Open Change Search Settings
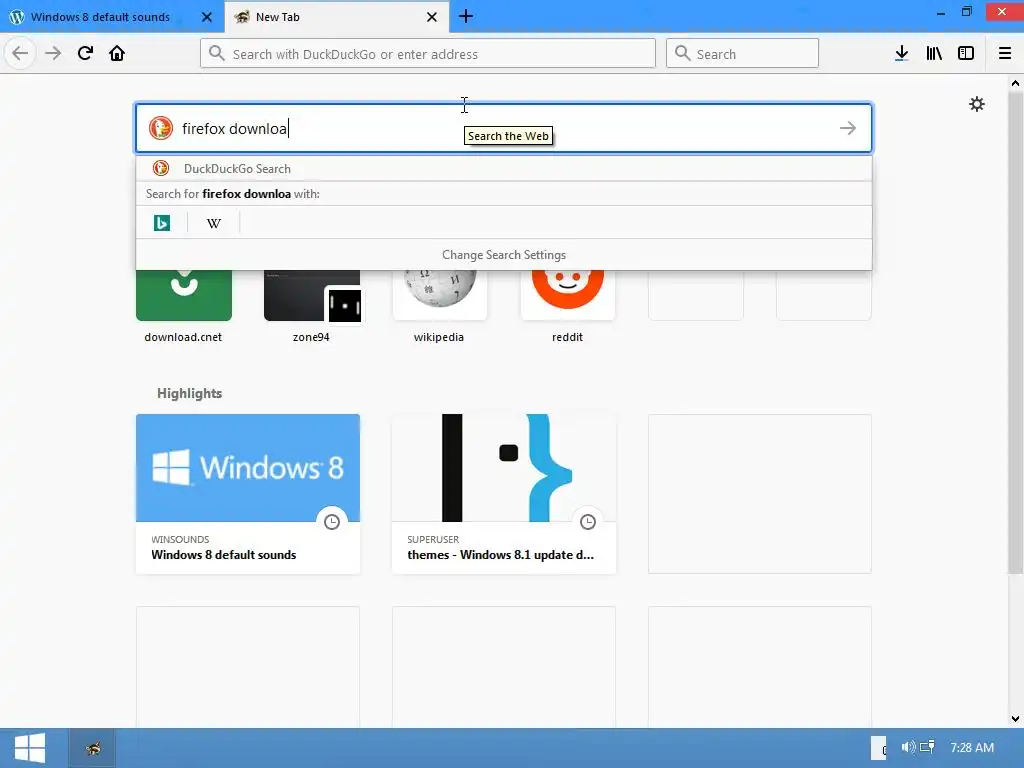Viewport: 1024px width, 768px height. tap(504, 255)
